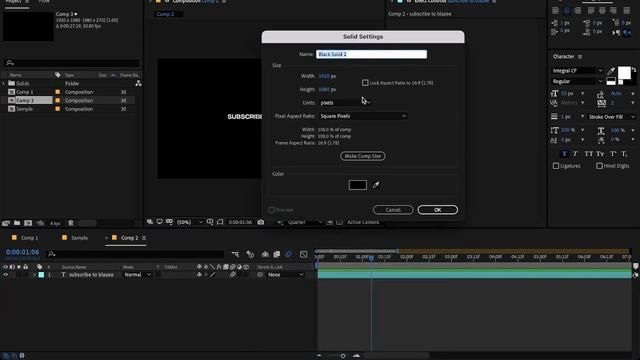Open the Project flowchart view icon
The image size is (640, 360).
[x=138, y=83]
